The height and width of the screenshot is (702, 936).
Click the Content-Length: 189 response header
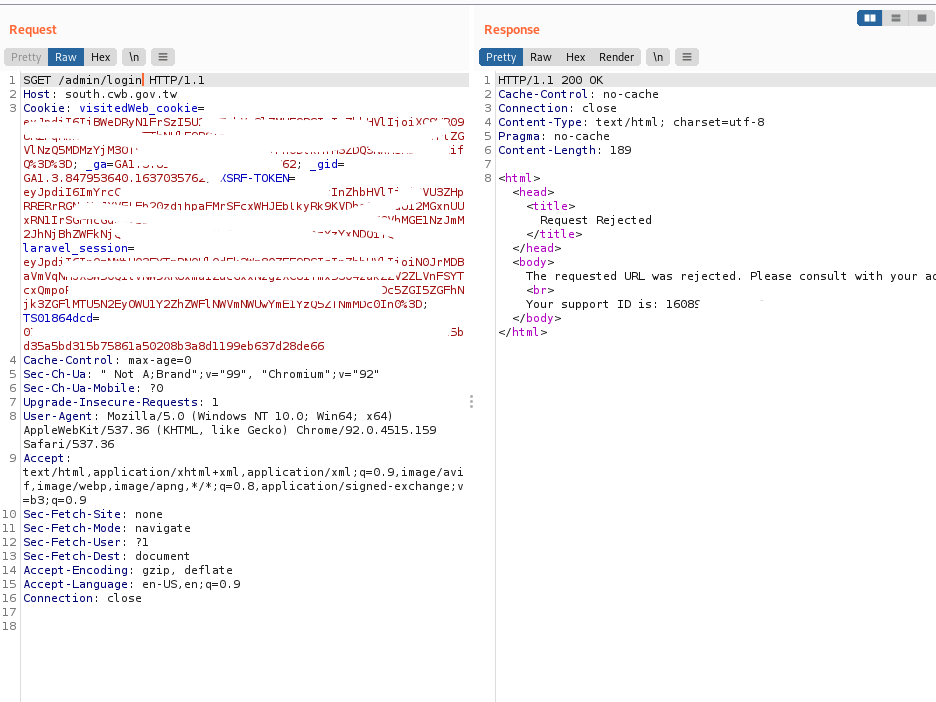click(x=565, y=150)
